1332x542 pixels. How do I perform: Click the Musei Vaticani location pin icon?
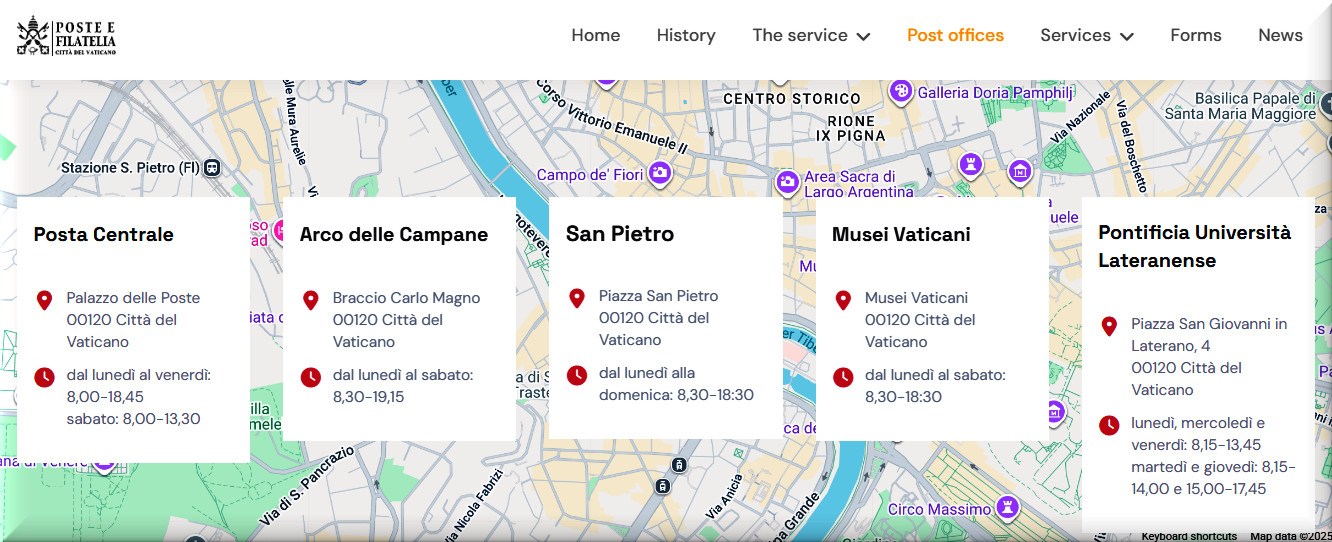[842, 300]
